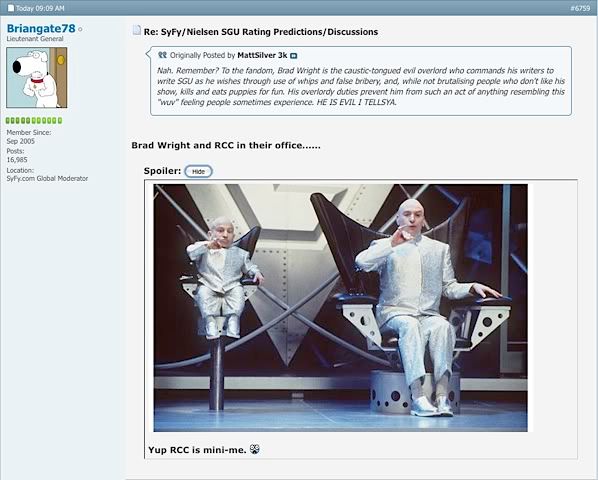Select the "Today 09:09 AM" timestamp
This screenshot has width=598, height=480.
coord(40,8)
